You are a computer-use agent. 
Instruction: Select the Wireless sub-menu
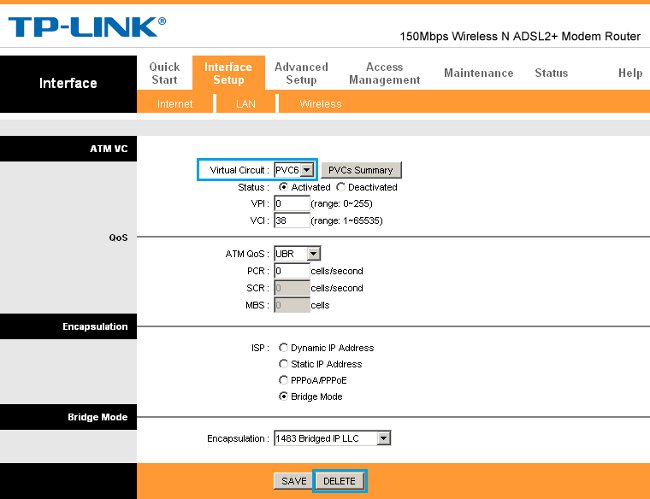point(320,104)
